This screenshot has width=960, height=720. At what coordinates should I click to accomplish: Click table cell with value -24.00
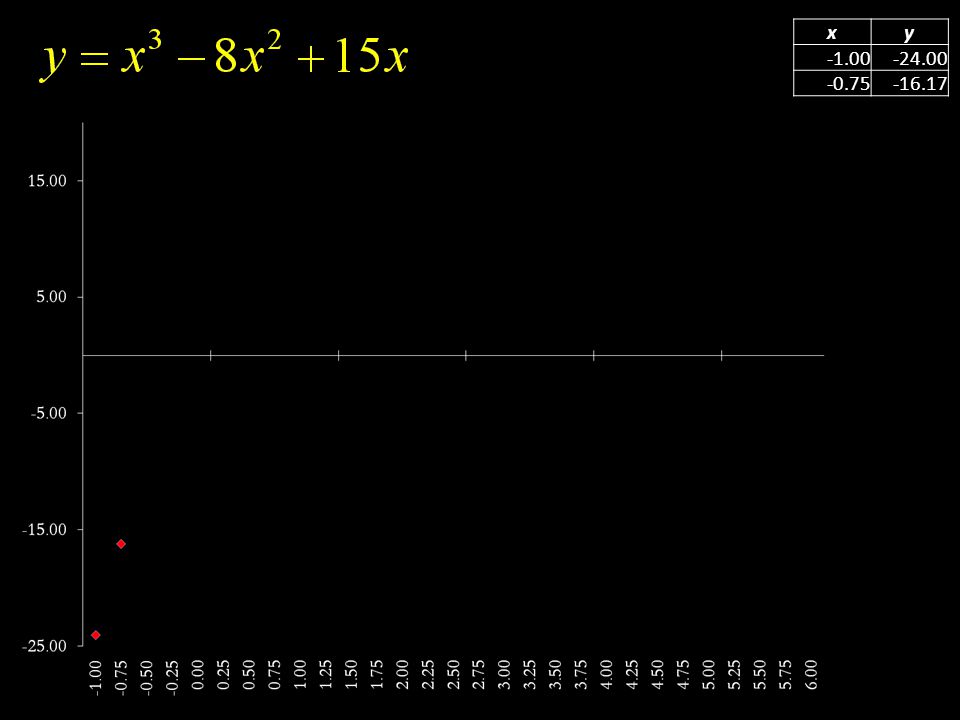(909, 58)
